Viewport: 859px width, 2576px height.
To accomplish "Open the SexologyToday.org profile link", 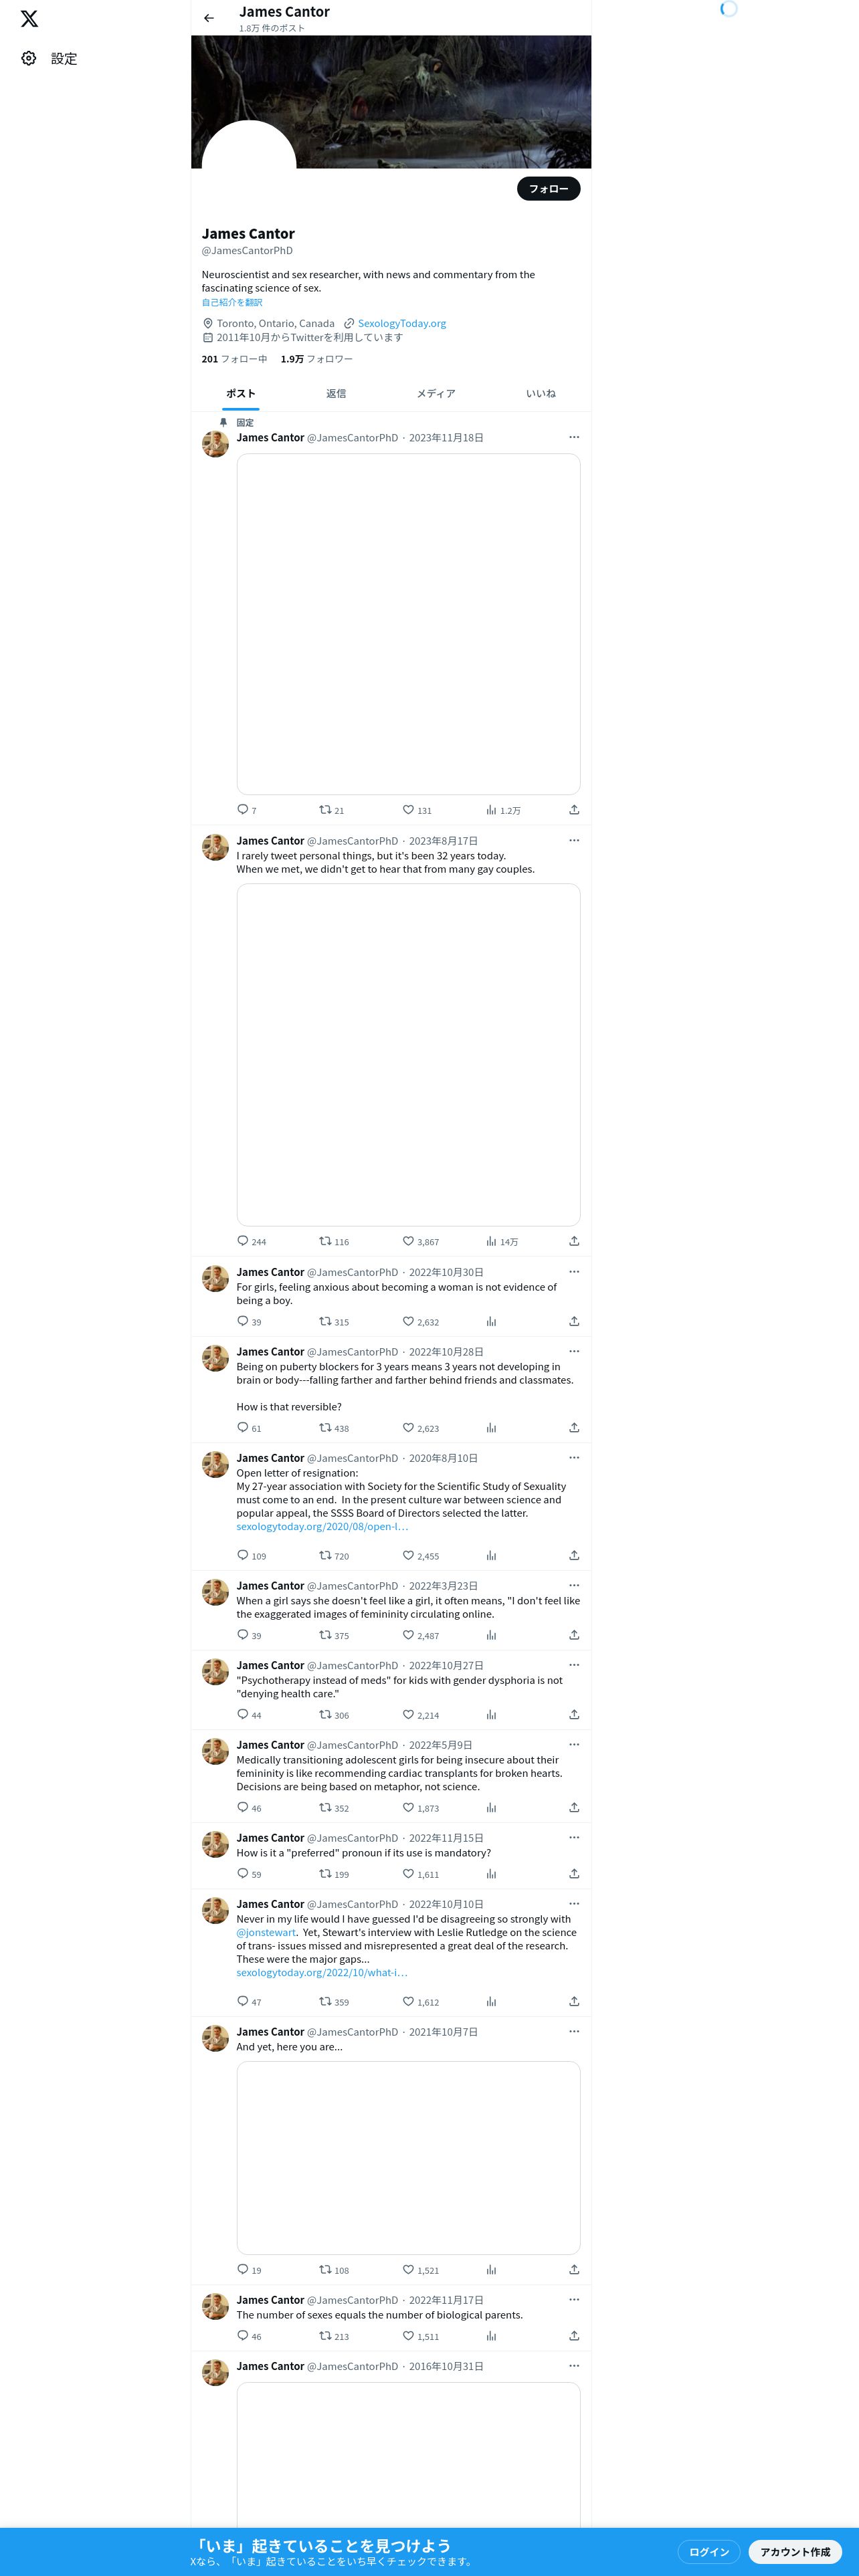I will click(x=402, y=323).
